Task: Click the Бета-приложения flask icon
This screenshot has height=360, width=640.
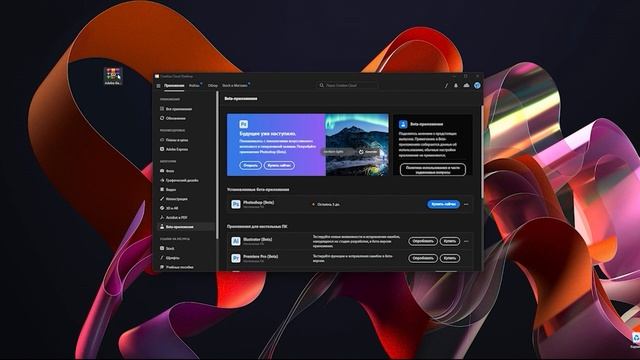Action: pyautogui.click(x=162, y=227)
